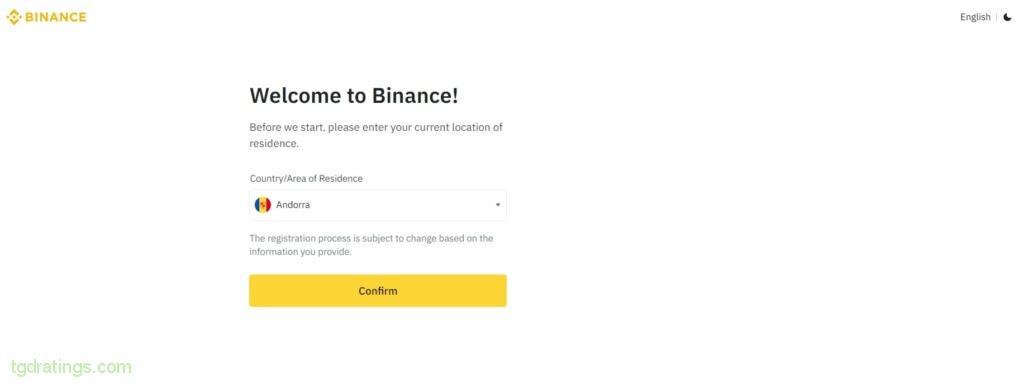Click the BINANCE wordmark text

click(x=56, y=17)
